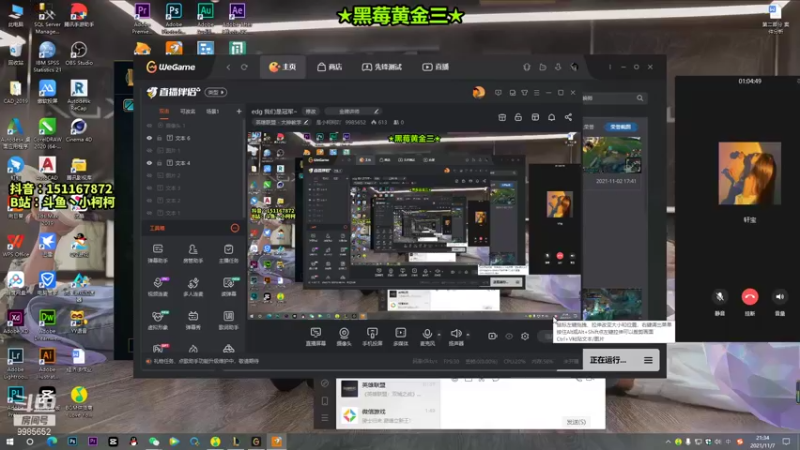Select the first orange scene tab
The width and height of the screenshot is (800, 450).
pos(164,111)
